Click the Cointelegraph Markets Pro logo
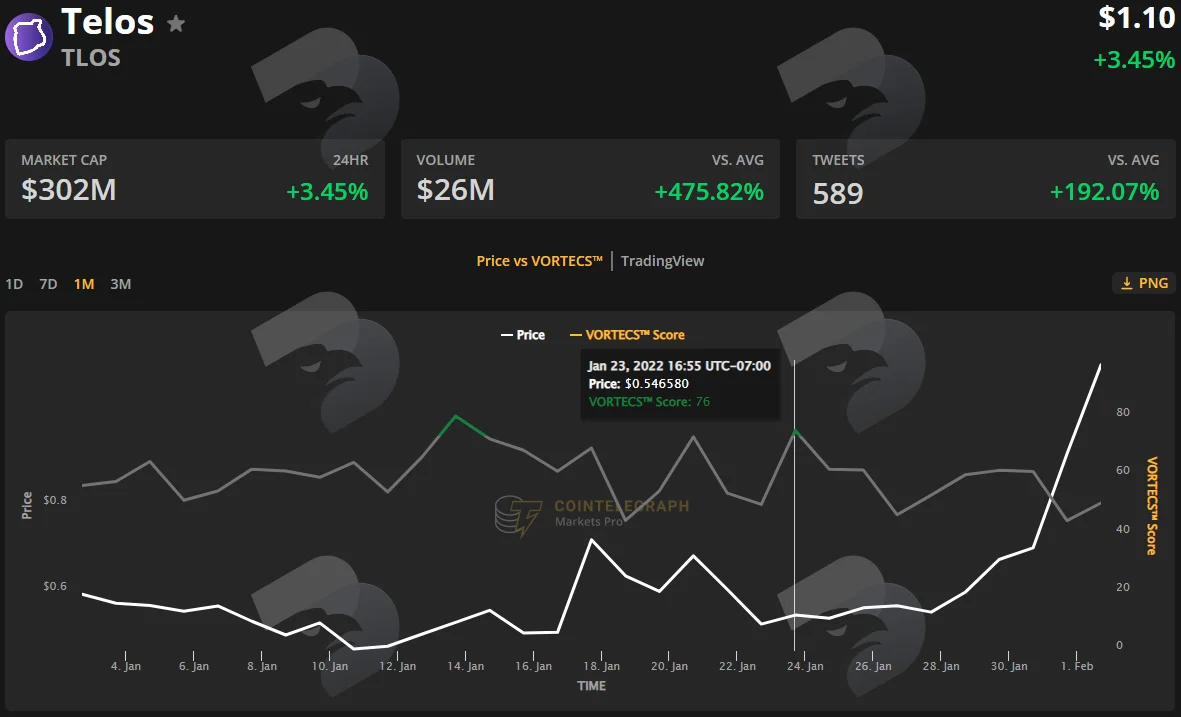The width and height of the screenshot is (1181, 717). (592, 514)
